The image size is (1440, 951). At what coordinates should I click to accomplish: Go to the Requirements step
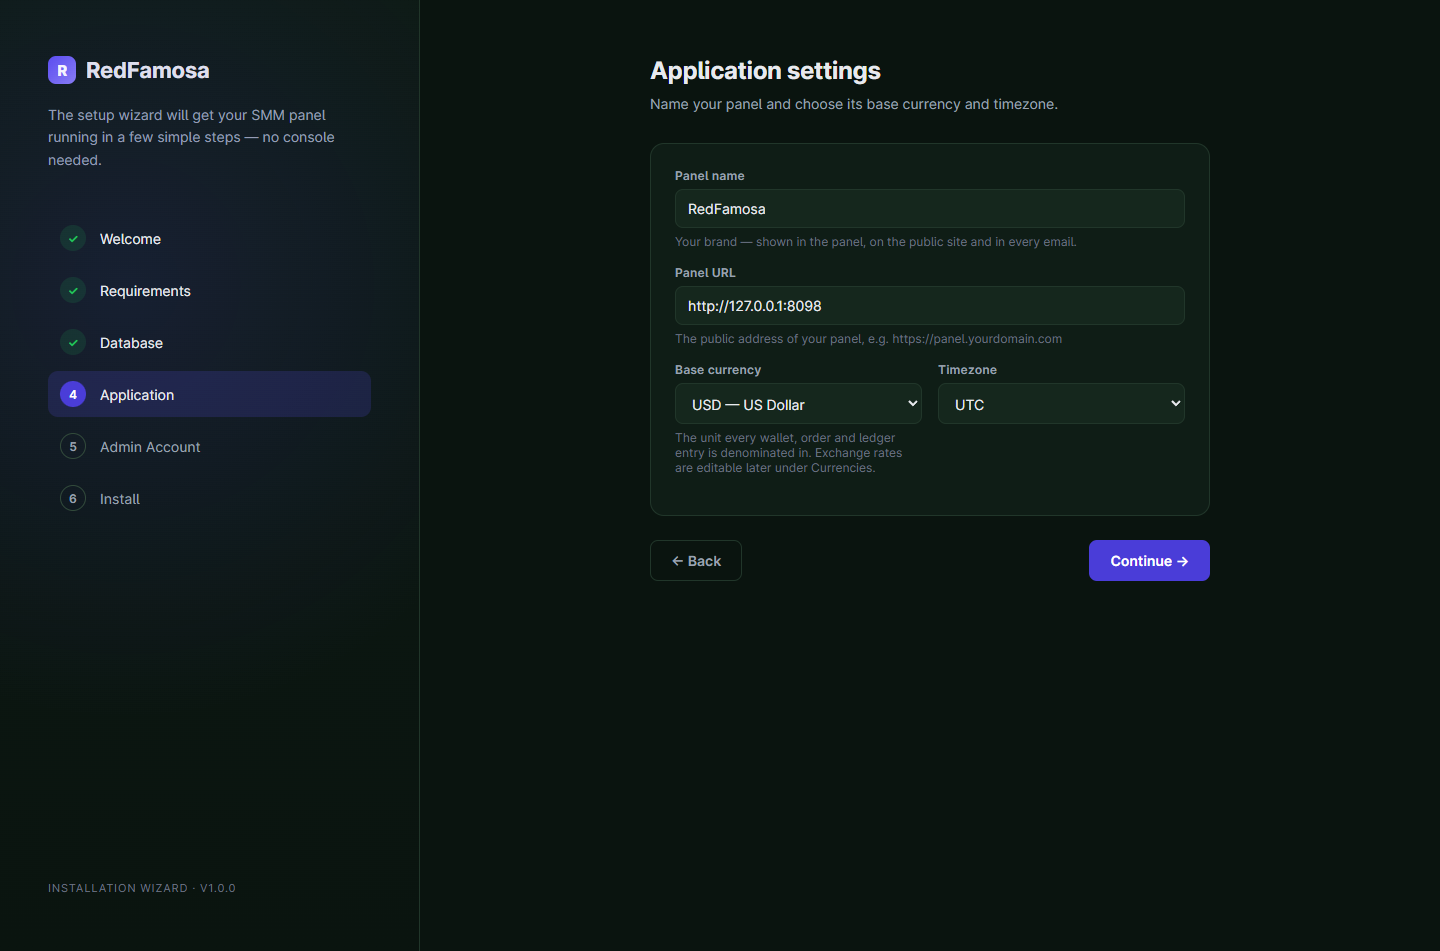209,291
